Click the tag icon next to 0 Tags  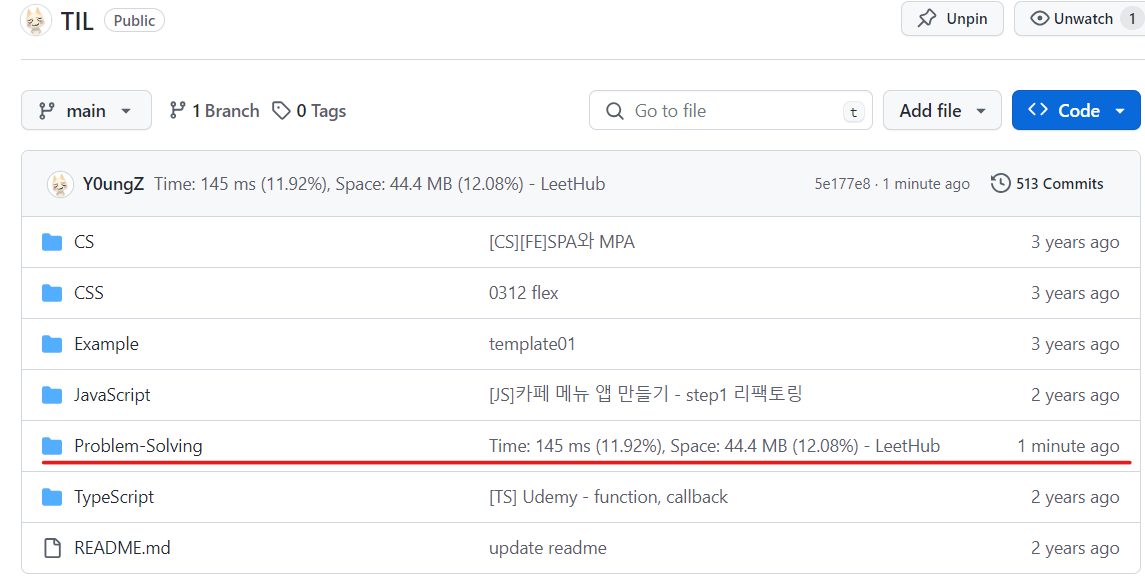point(281,111)
